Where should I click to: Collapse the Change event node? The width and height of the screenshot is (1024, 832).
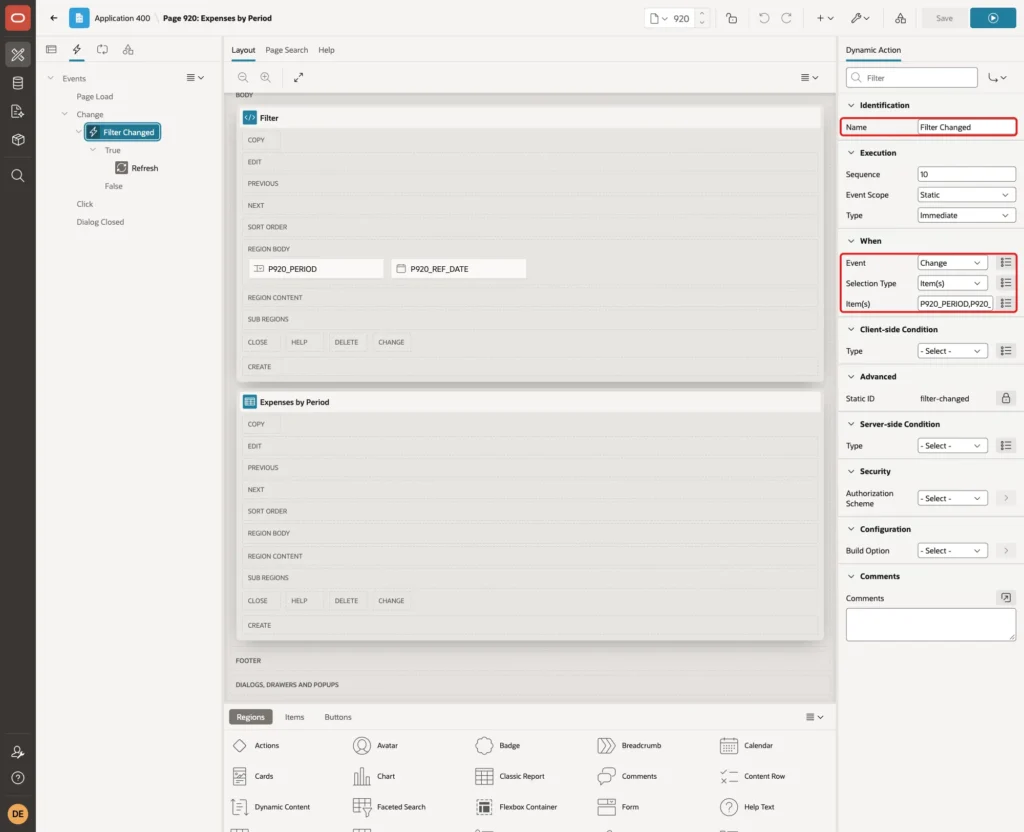(64, 114)
